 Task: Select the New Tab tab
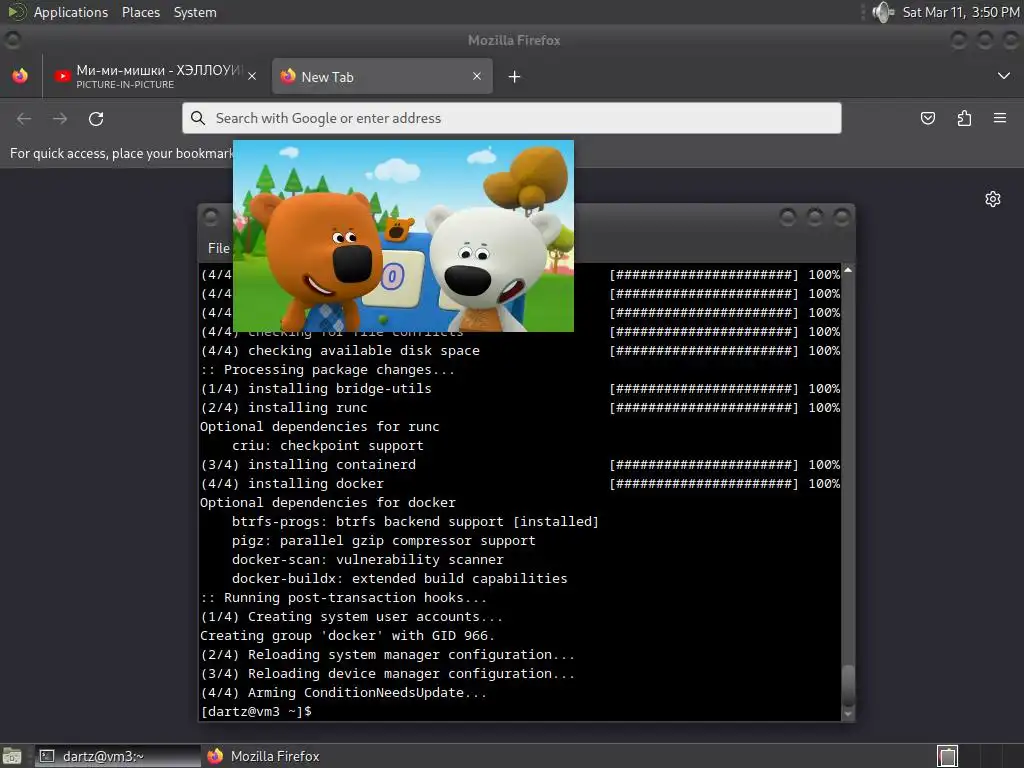tap(382, 76)
